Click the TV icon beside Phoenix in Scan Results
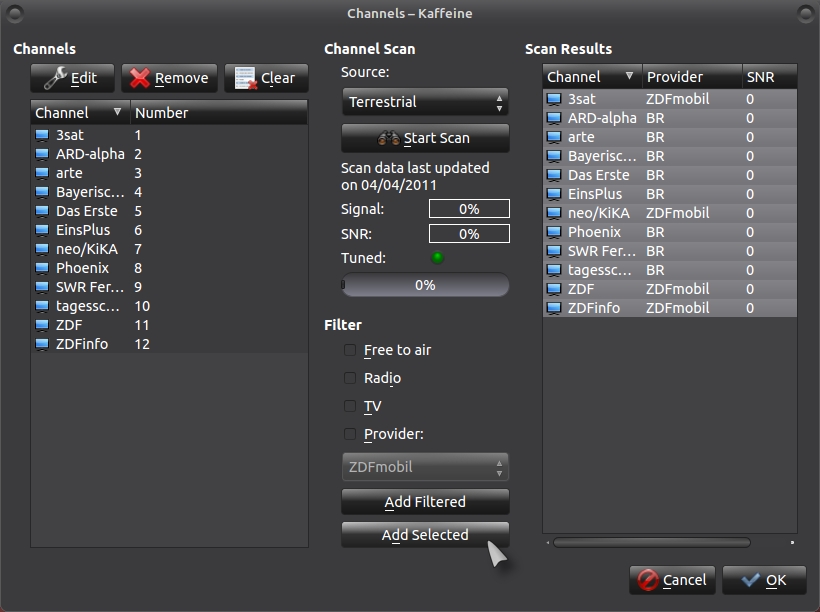820x612 pixels. (554, 232)
